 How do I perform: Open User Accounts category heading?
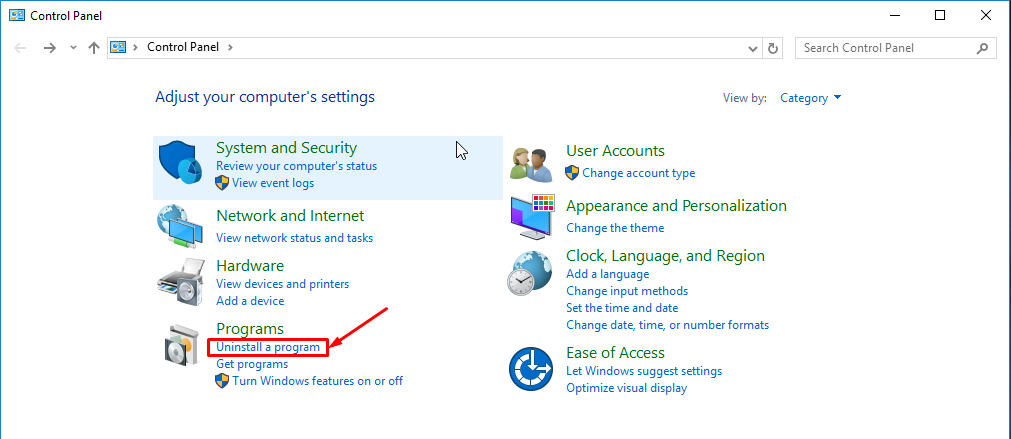click(x=615, y=150)
